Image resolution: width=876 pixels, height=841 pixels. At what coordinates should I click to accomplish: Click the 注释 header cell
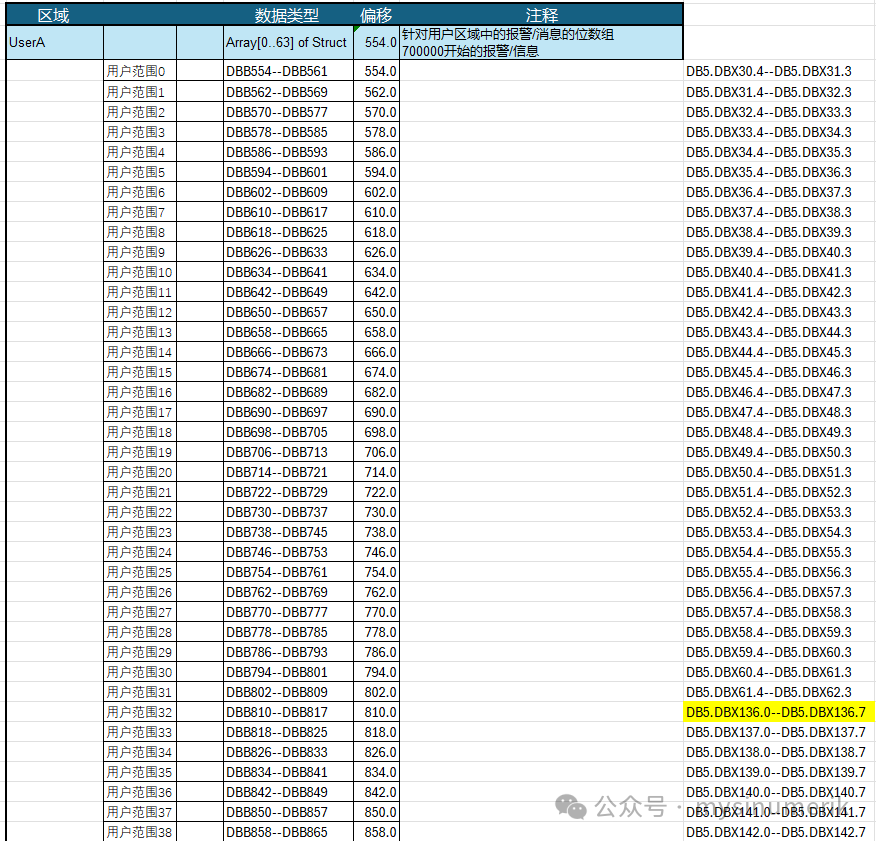[x=541, y=15]
